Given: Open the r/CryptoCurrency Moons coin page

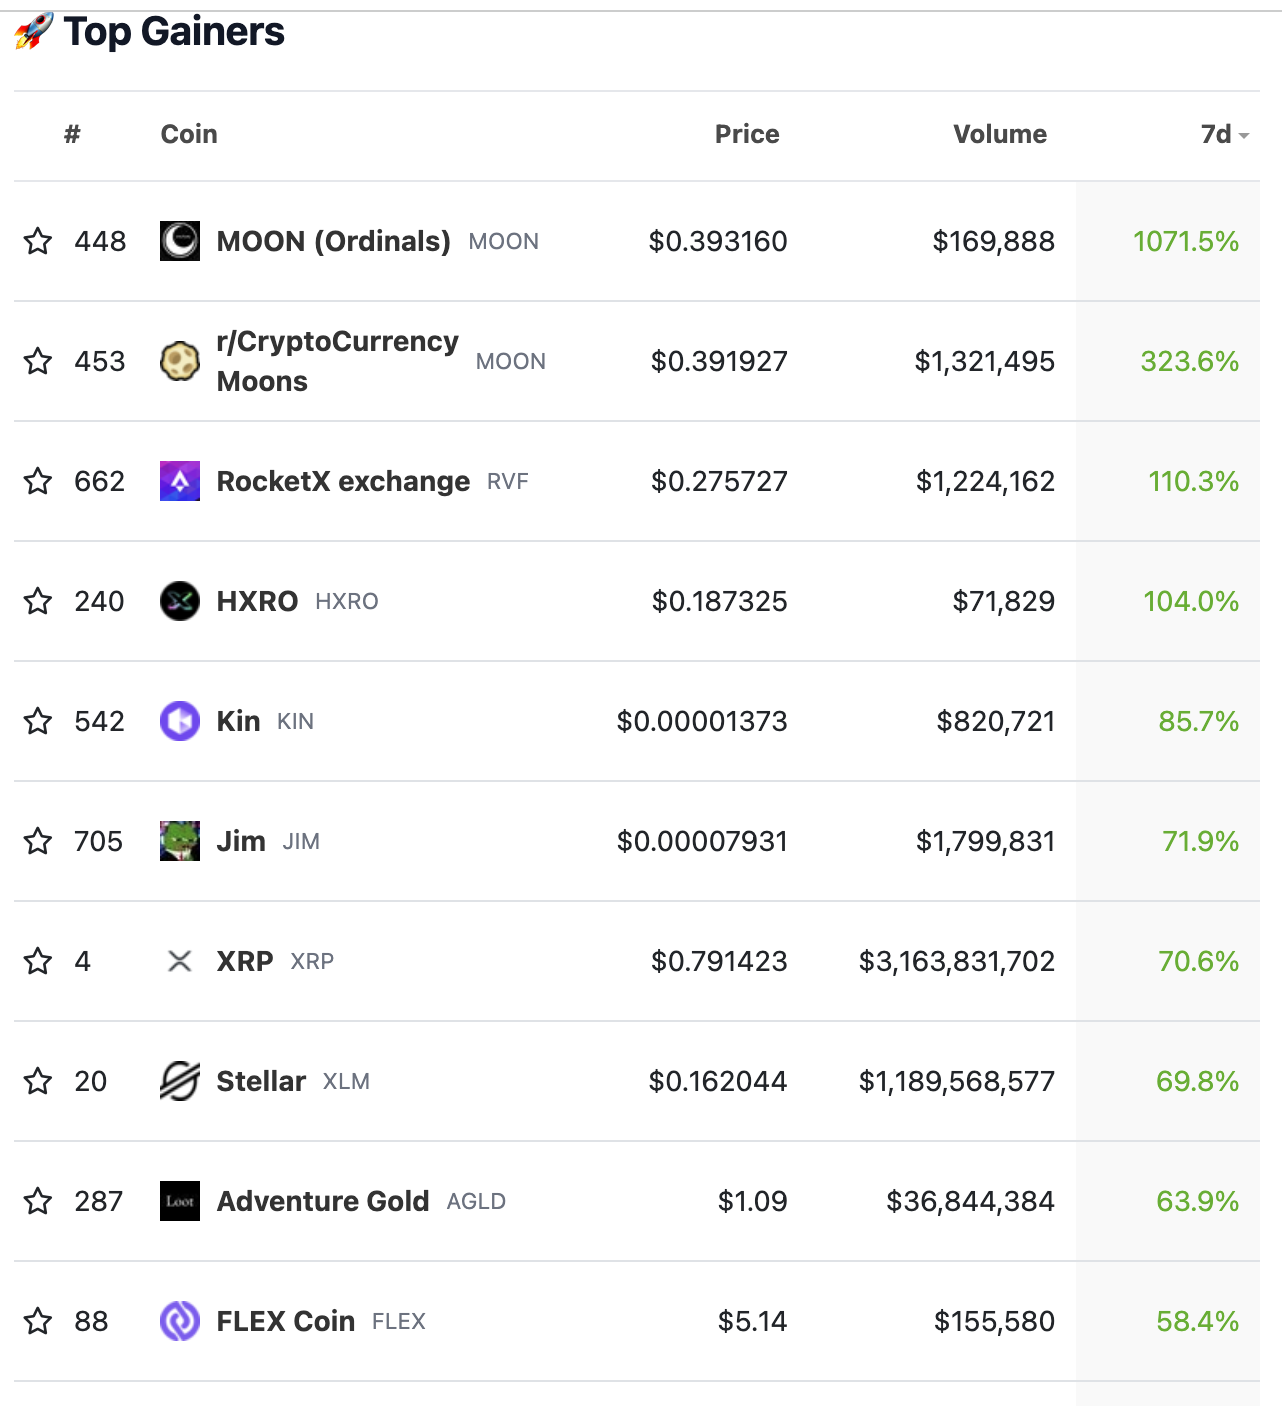Looking at the screenshot, I should click(337, 361).
